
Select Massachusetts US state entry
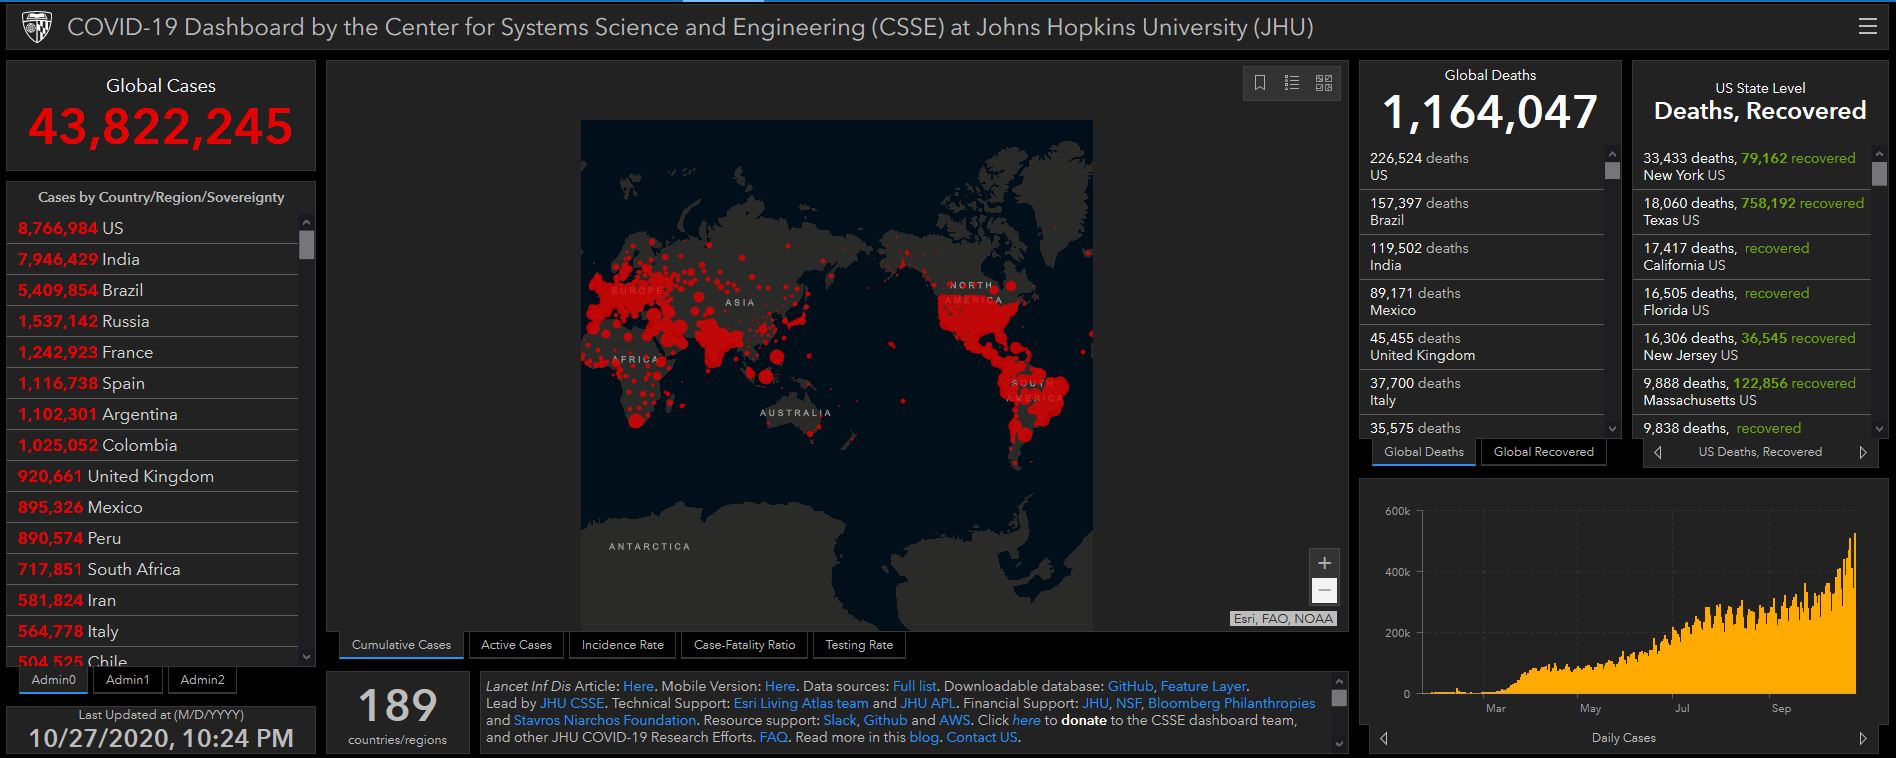point(1754,392)
